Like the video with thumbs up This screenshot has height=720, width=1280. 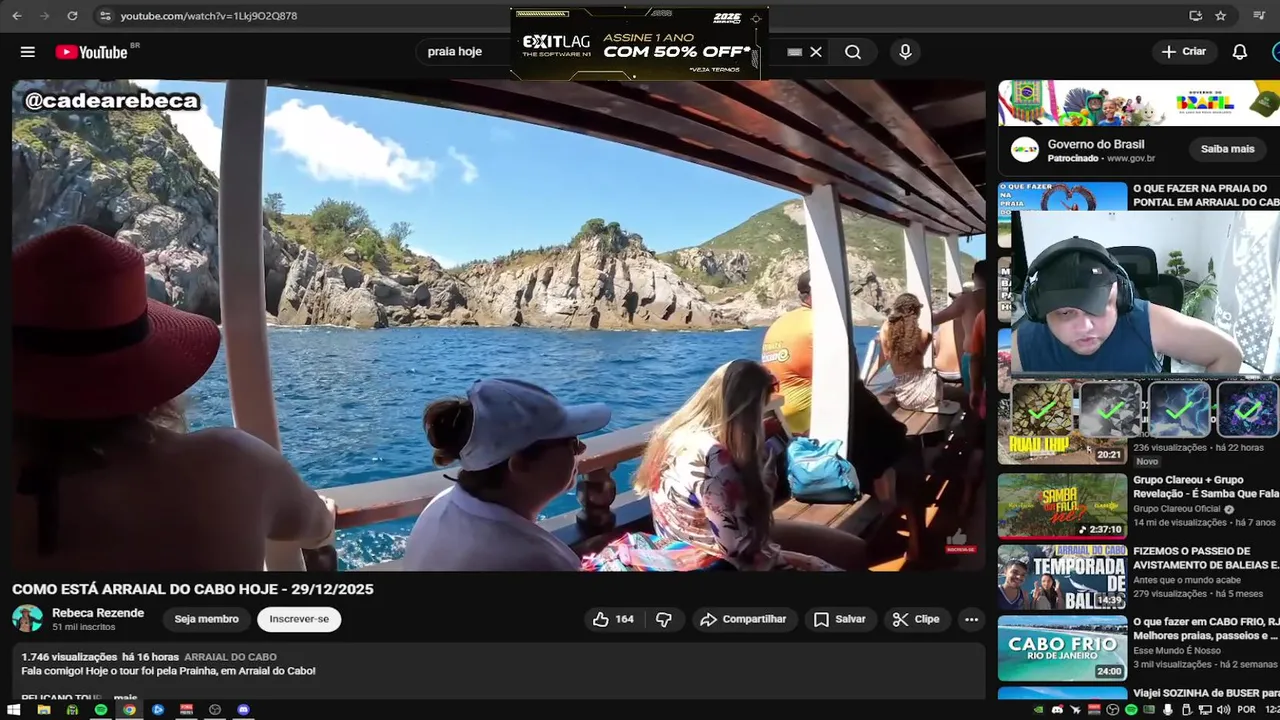coord(613,619)
